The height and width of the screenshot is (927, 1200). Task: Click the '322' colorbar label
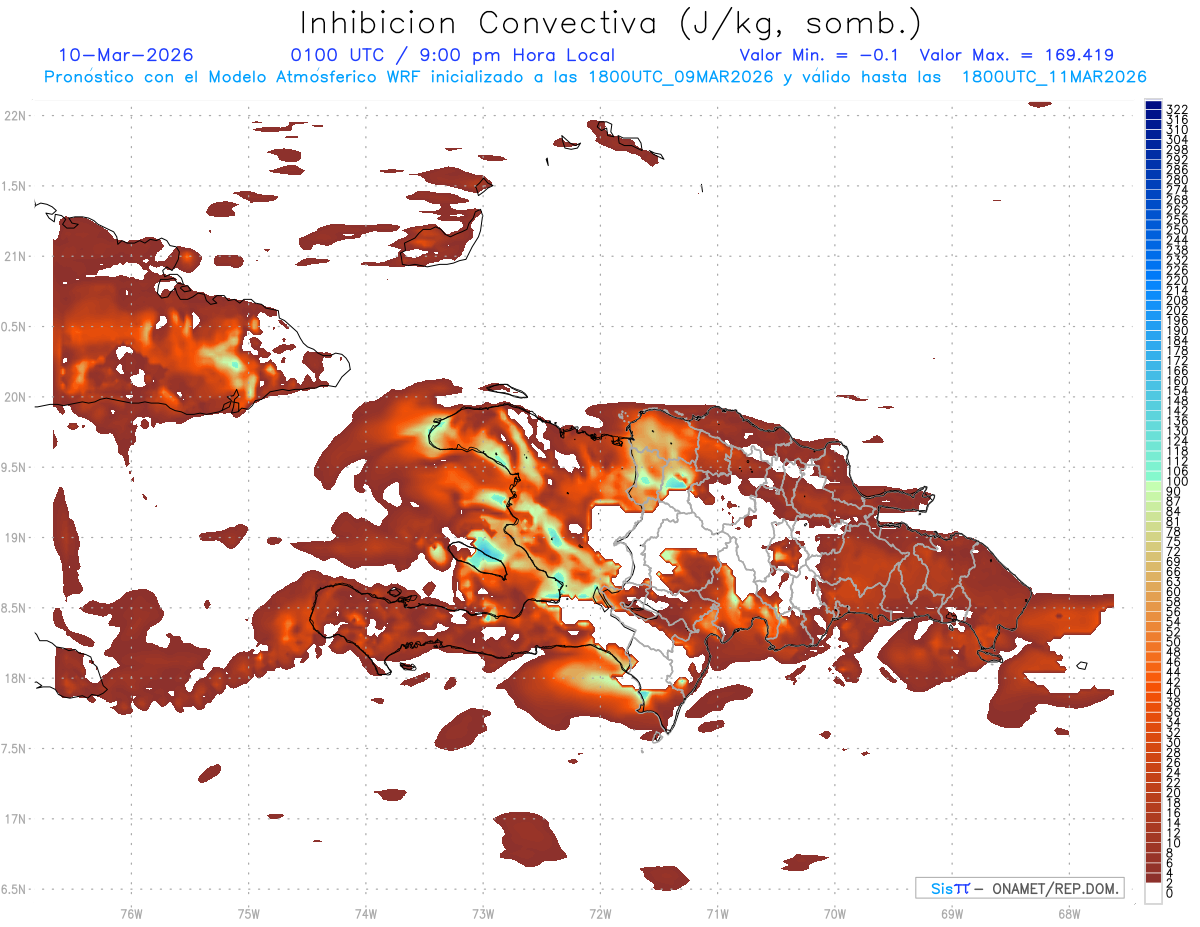point(1177,108)
